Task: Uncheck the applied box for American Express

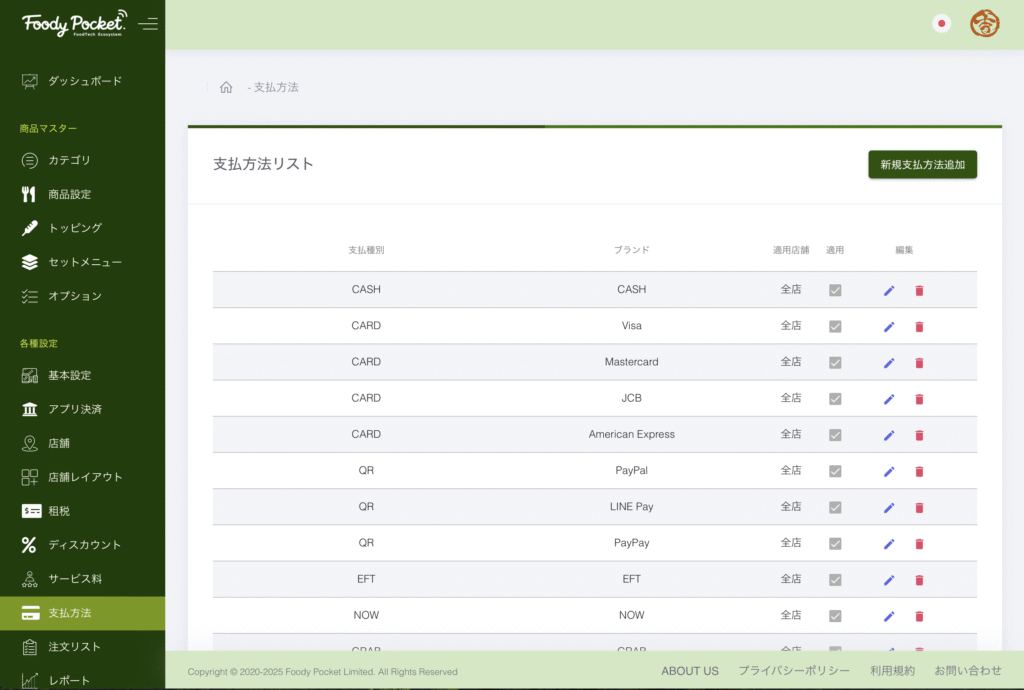Action: (835, 435)
